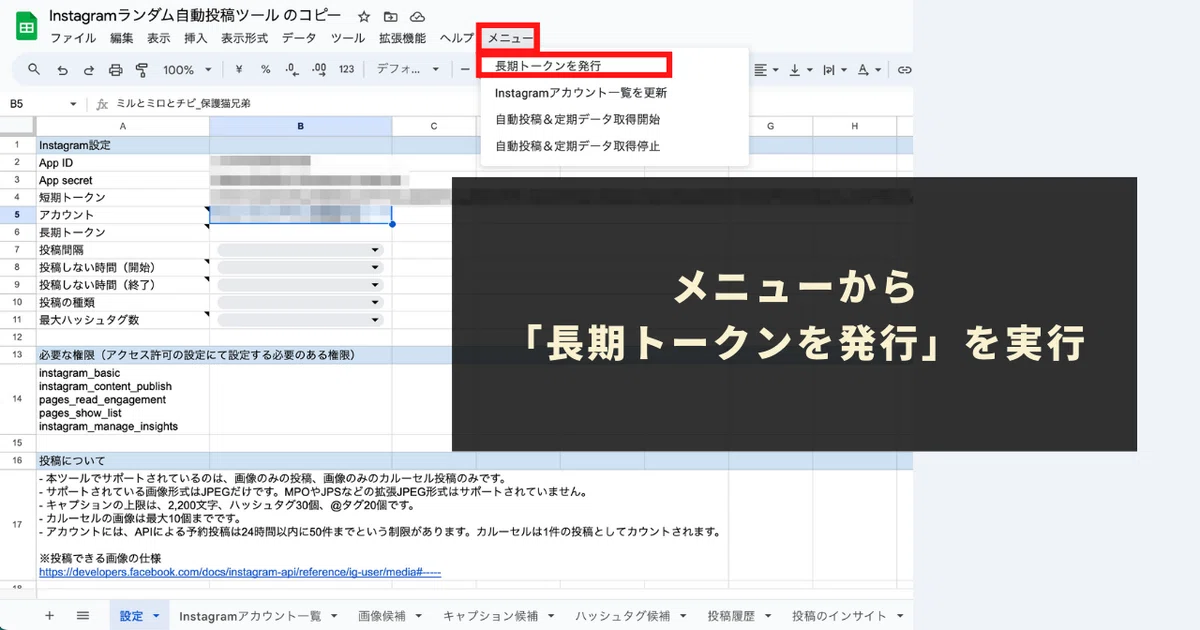Viewport: 1200px width, 630px height.
Task: Select the 長期トークン label cell
Action: [122, 232]
